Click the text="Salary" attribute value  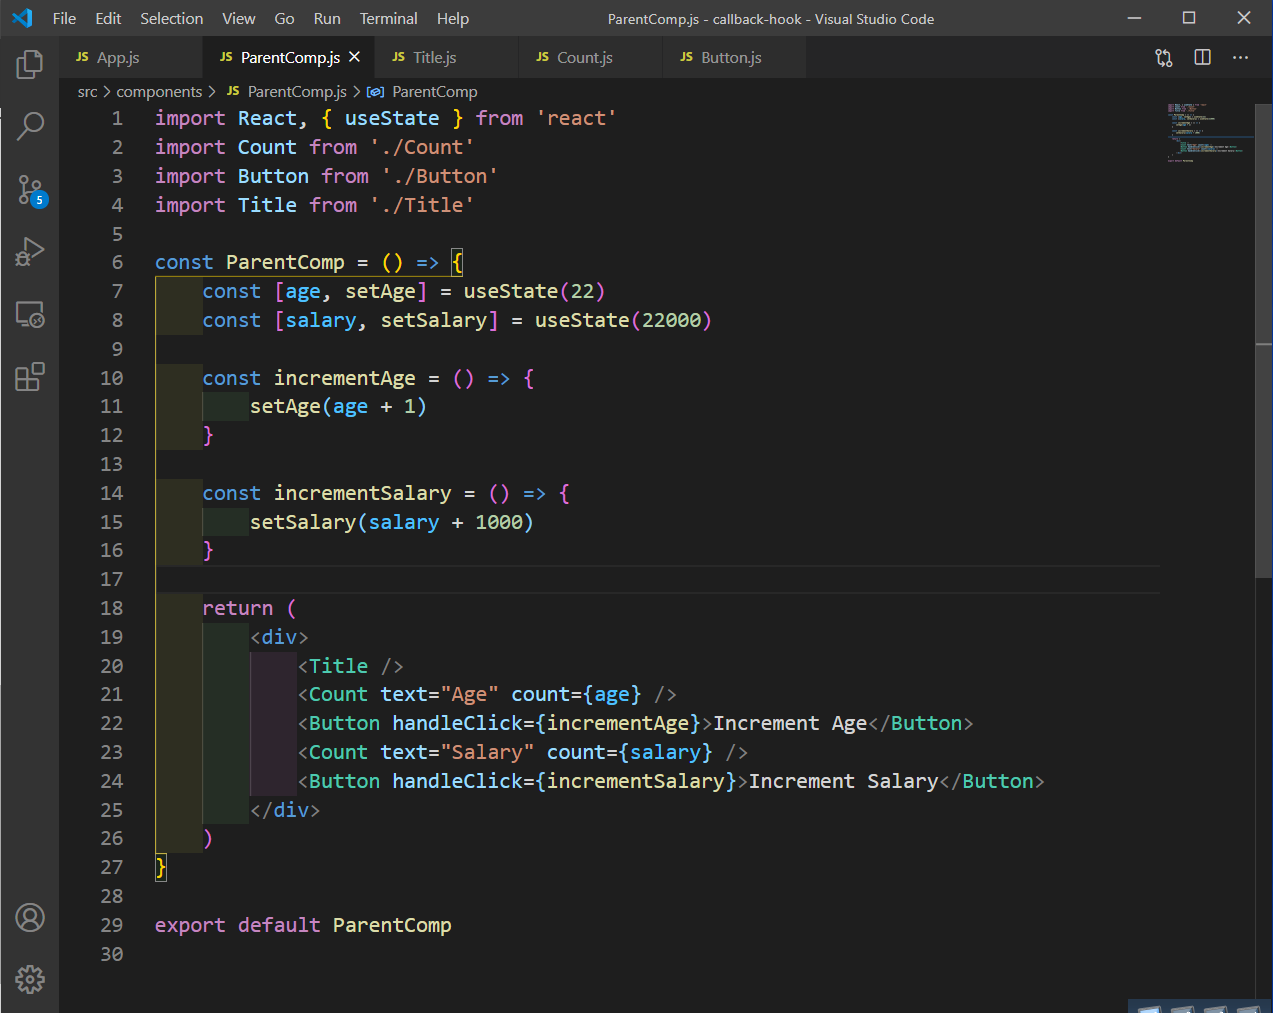[487, 752]
